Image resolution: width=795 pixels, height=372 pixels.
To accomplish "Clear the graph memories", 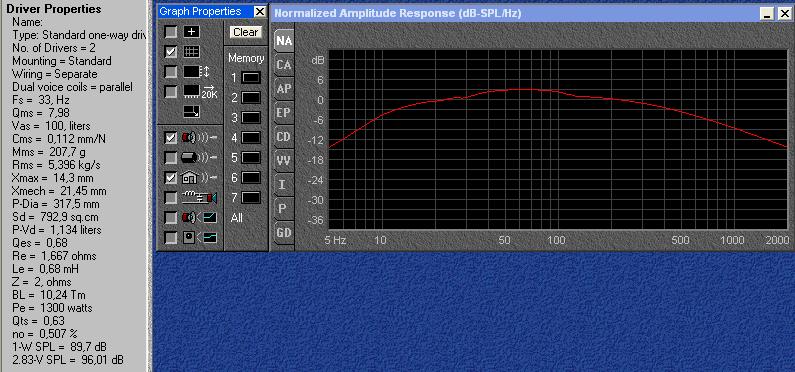I will (245, 32).
